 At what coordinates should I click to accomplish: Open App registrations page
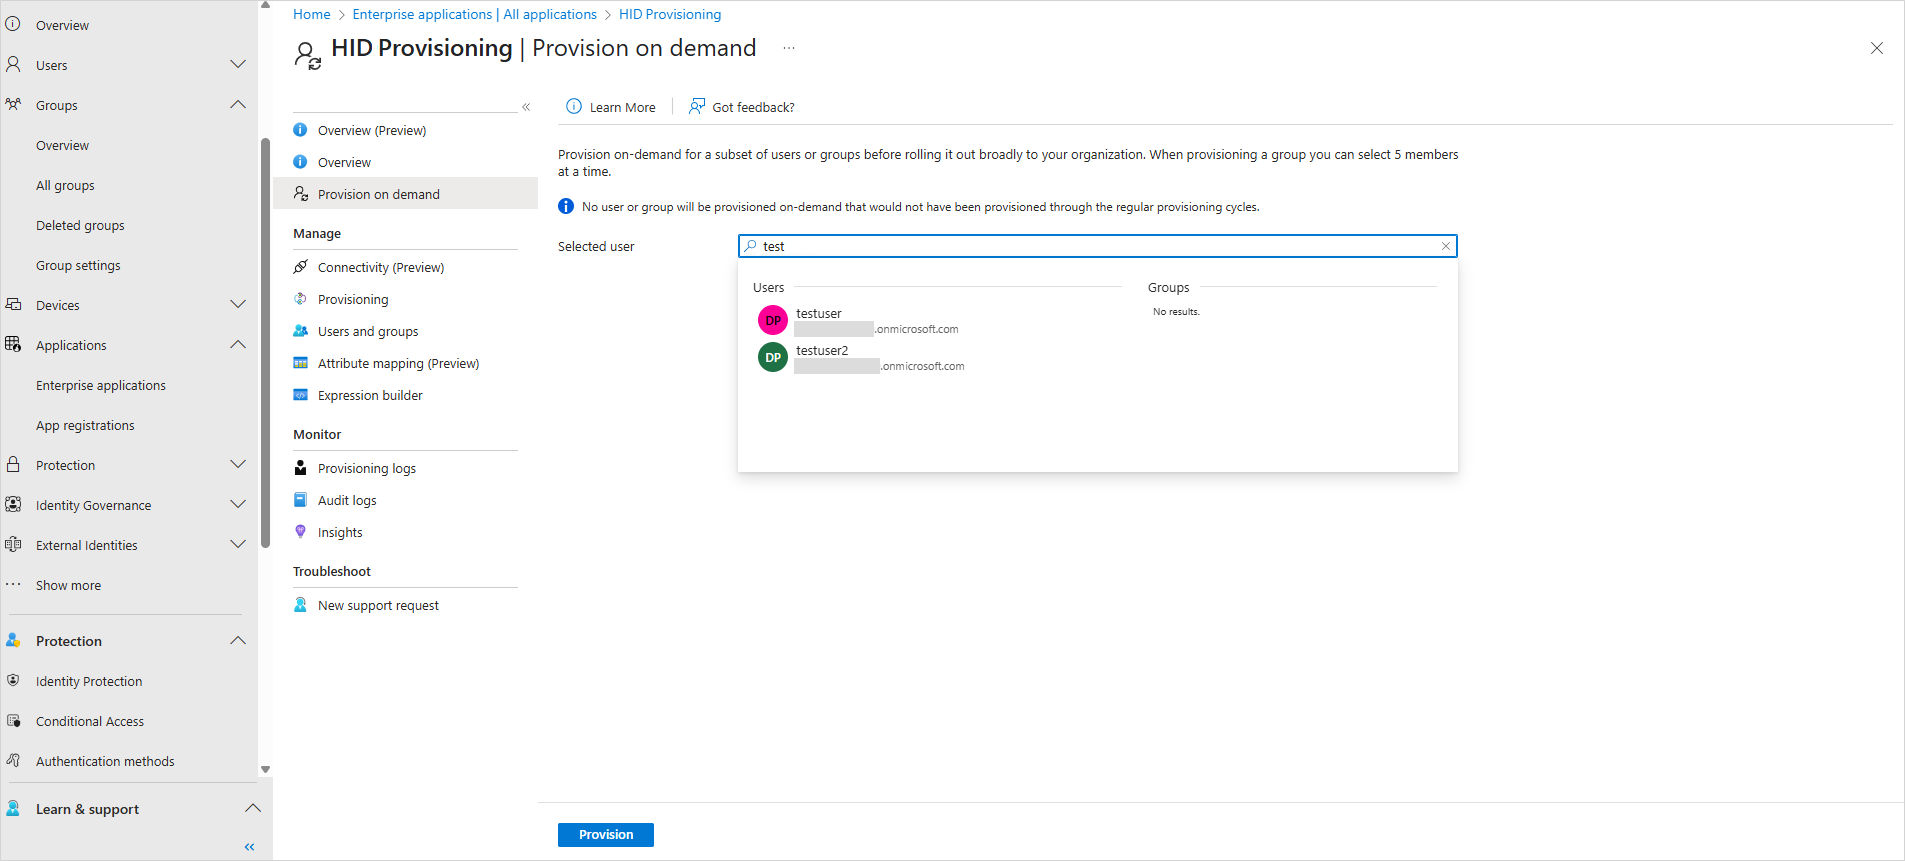pyautogui.click(x=85, y=425)
